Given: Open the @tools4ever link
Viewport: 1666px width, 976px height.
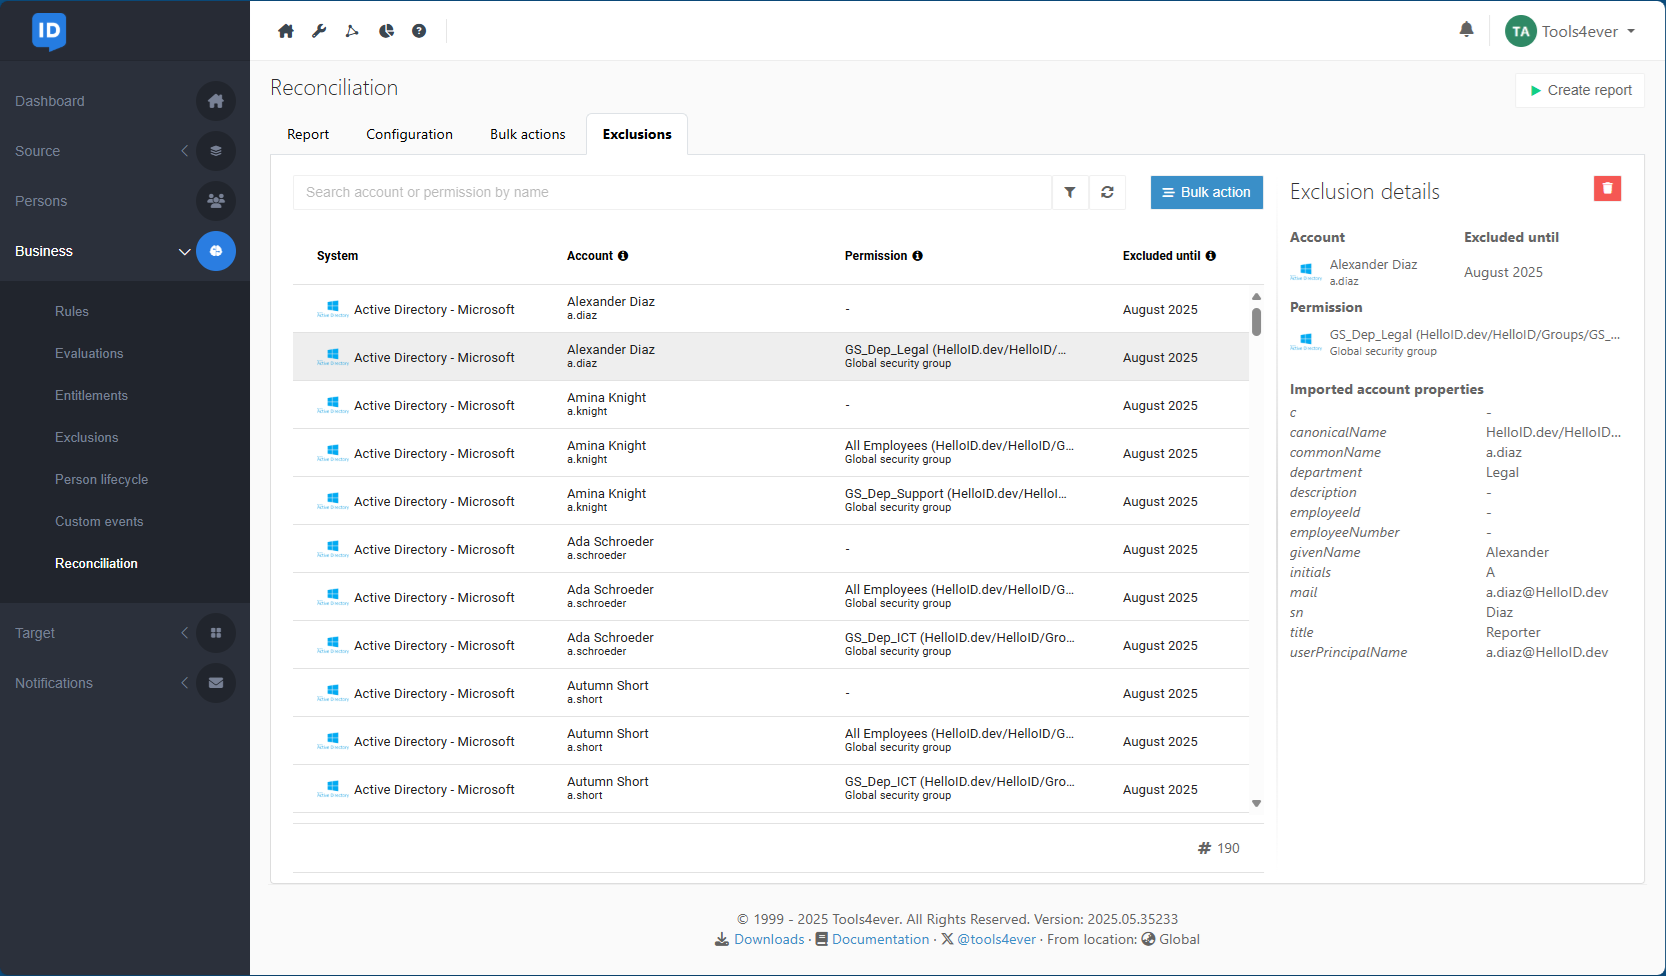Looking at the screenshot, I should 996,939.
